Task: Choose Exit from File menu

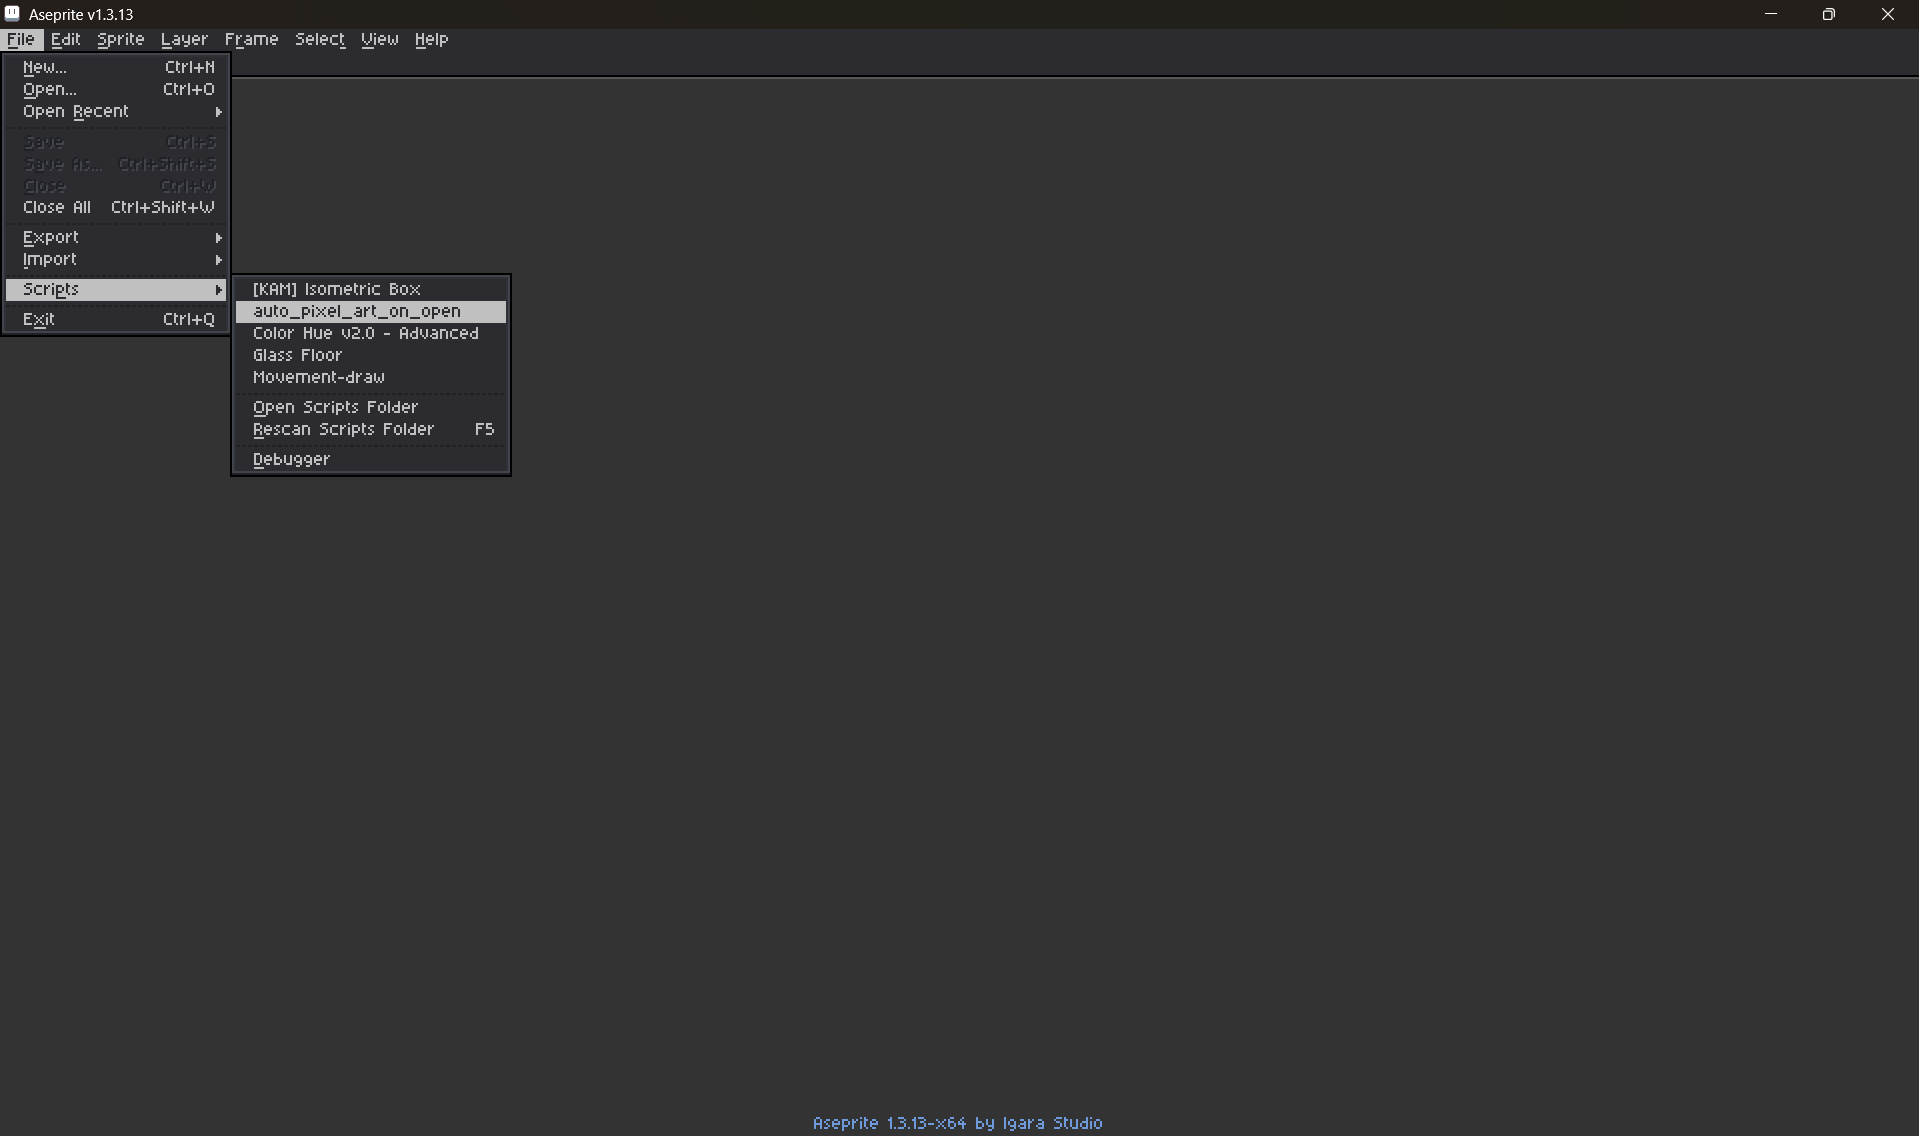Action: point(116,319)
